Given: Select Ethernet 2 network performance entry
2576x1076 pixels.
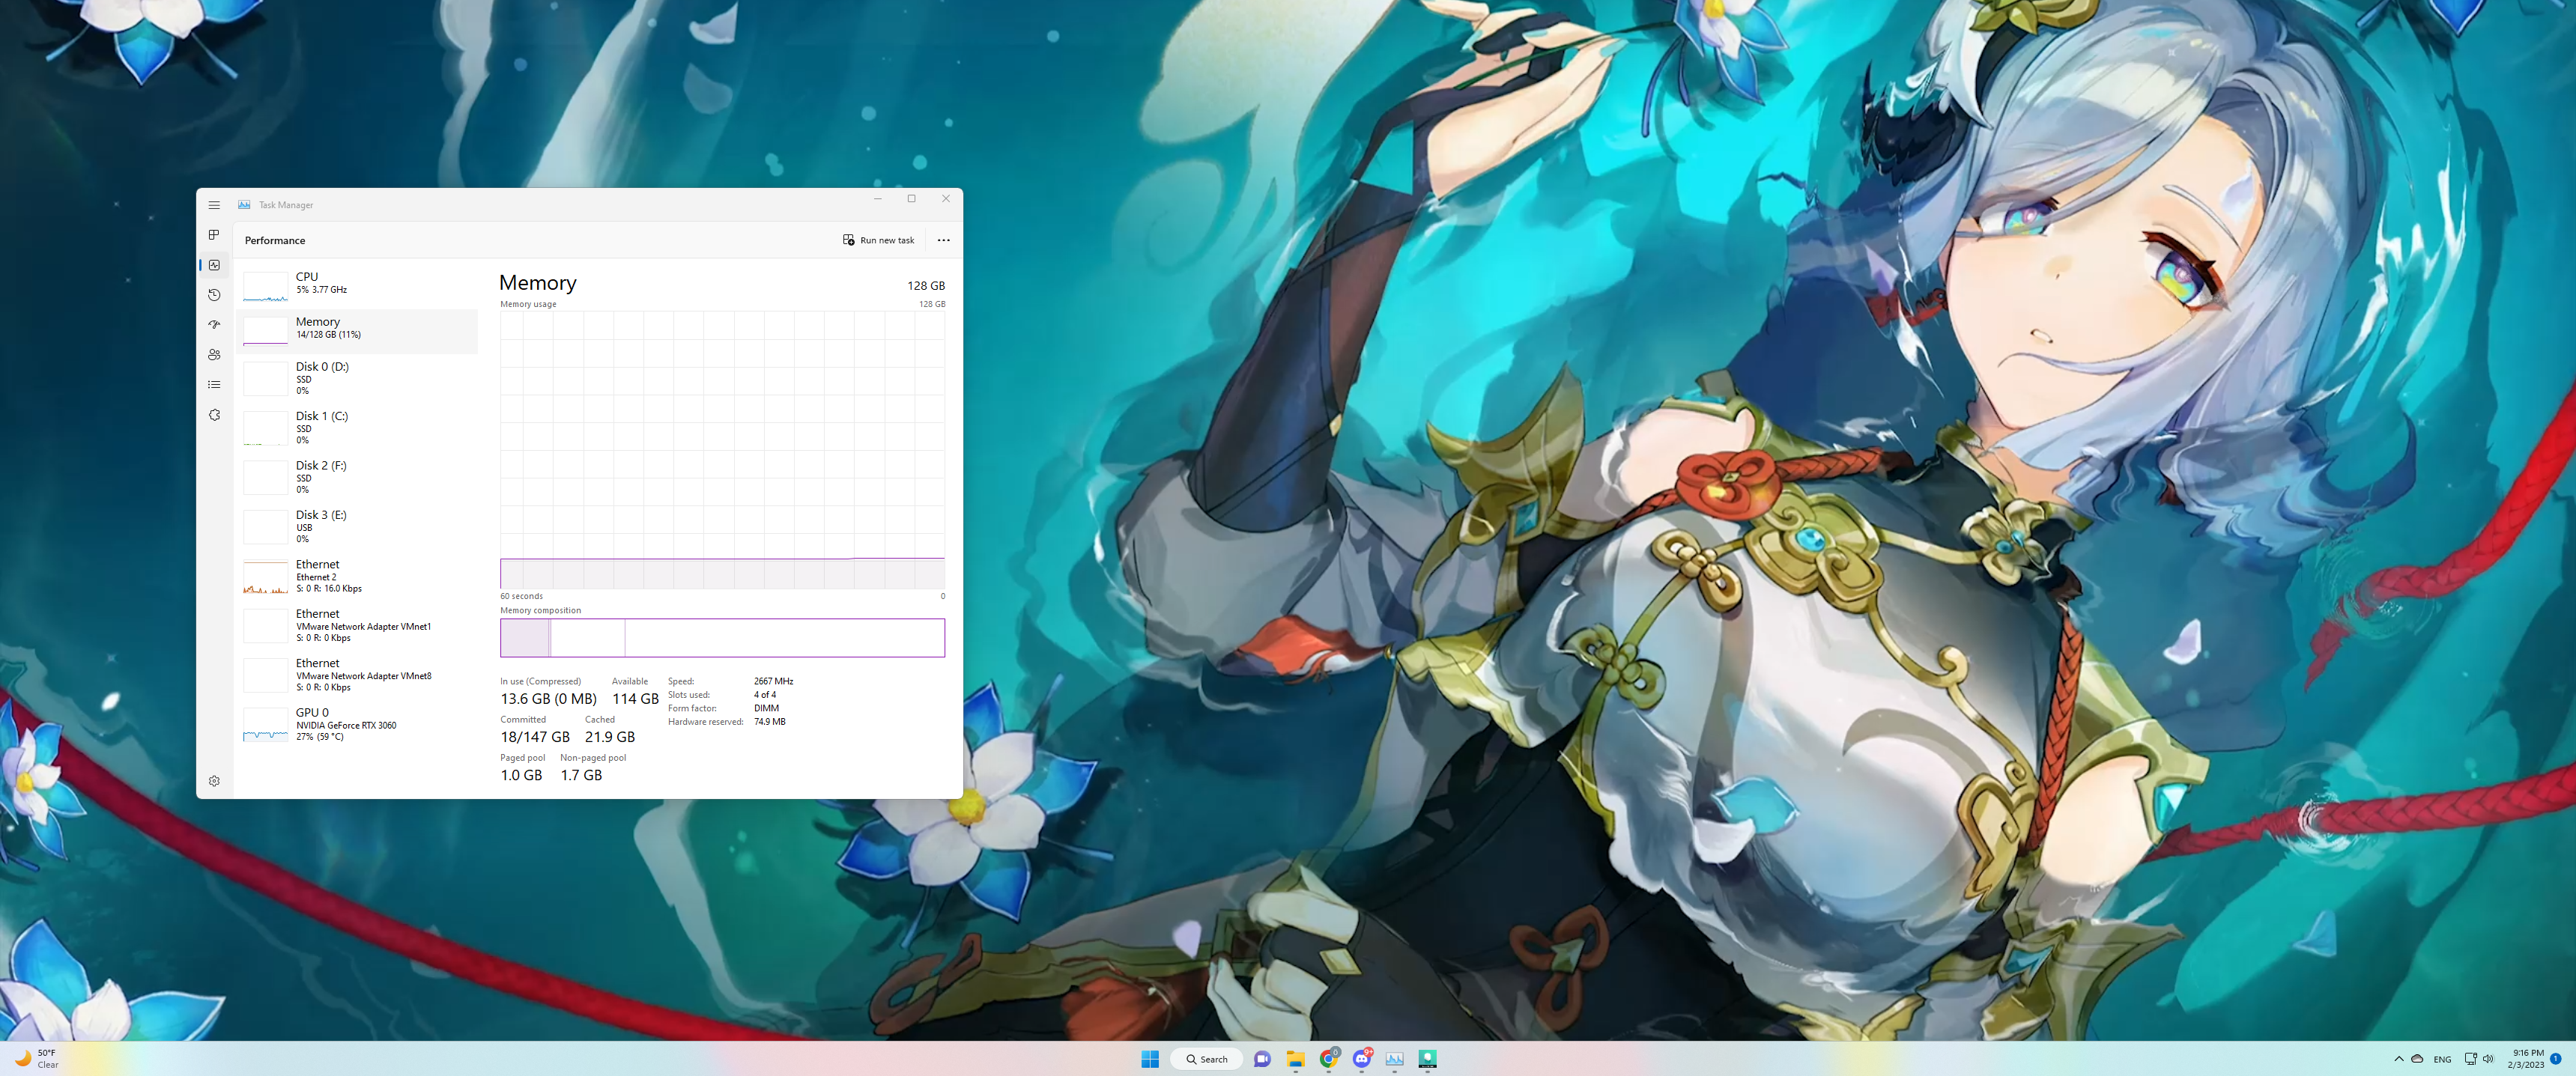Looking at the screenshot, I should [357, 576].
